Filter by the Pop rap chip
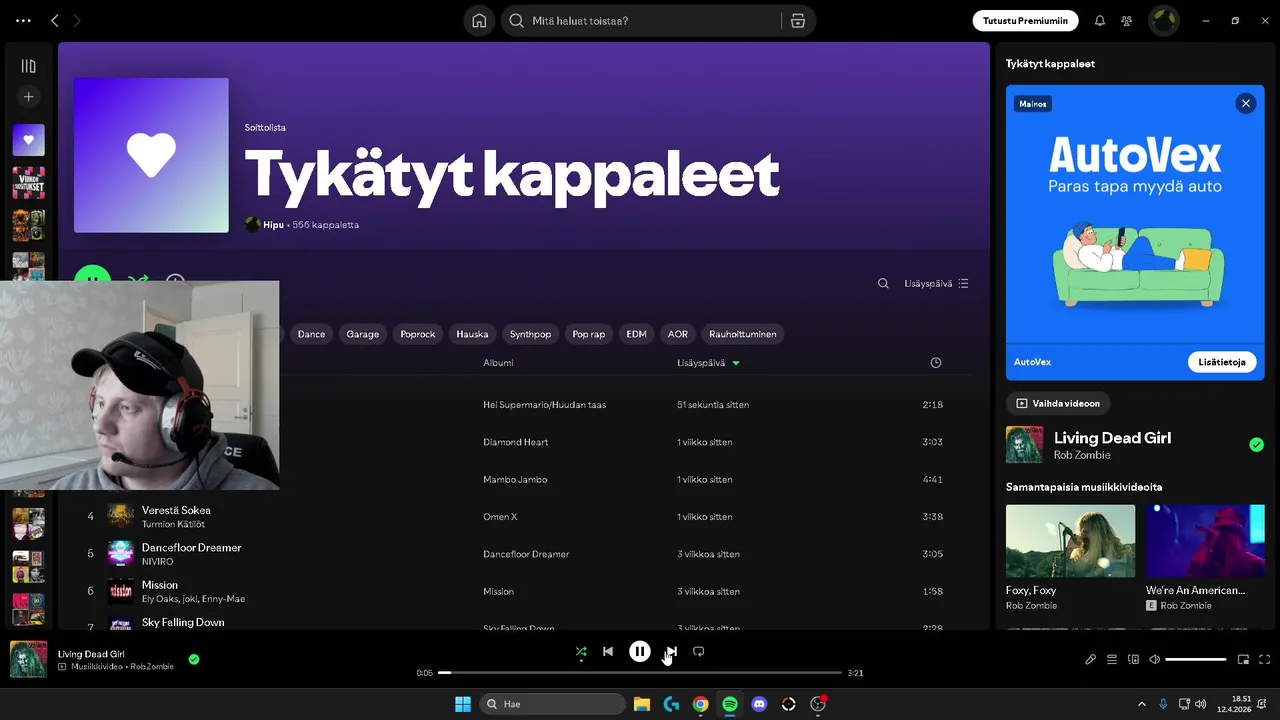Viewport: 1280px width, 720px height. pyautogui.click(x=589, y=334)
